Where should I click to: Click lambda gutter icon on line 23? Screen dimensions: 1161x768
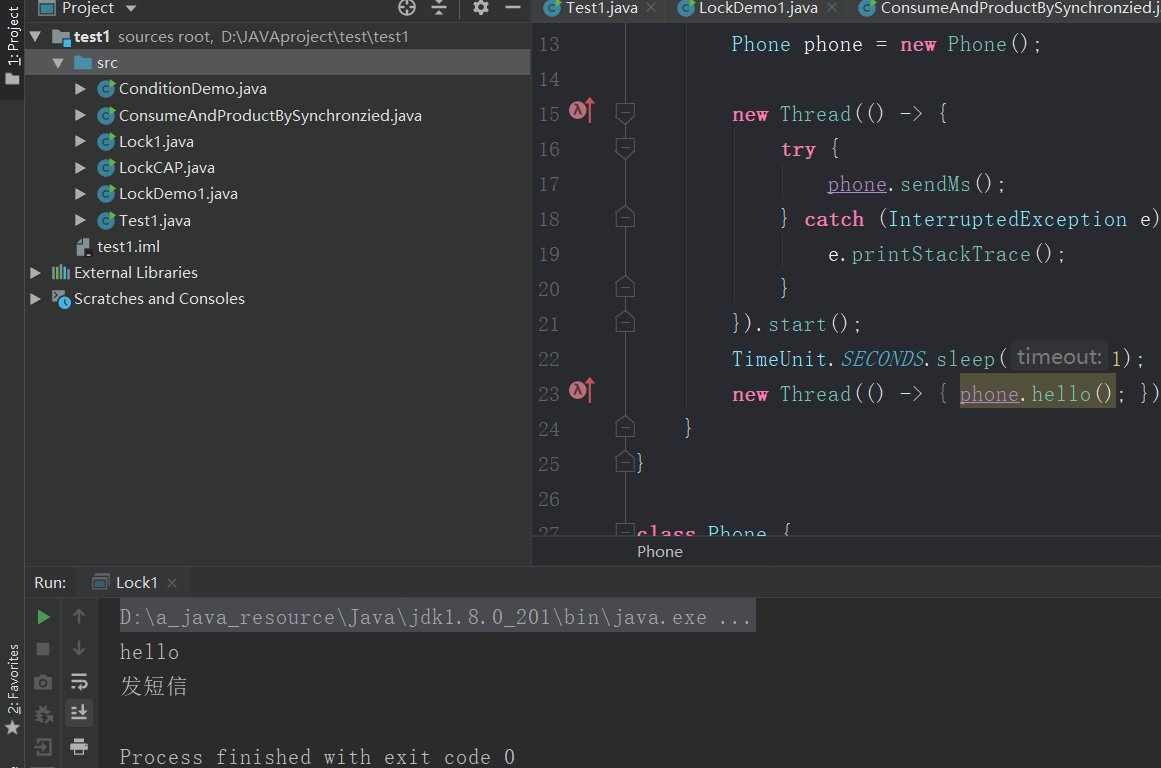[581, 390]
